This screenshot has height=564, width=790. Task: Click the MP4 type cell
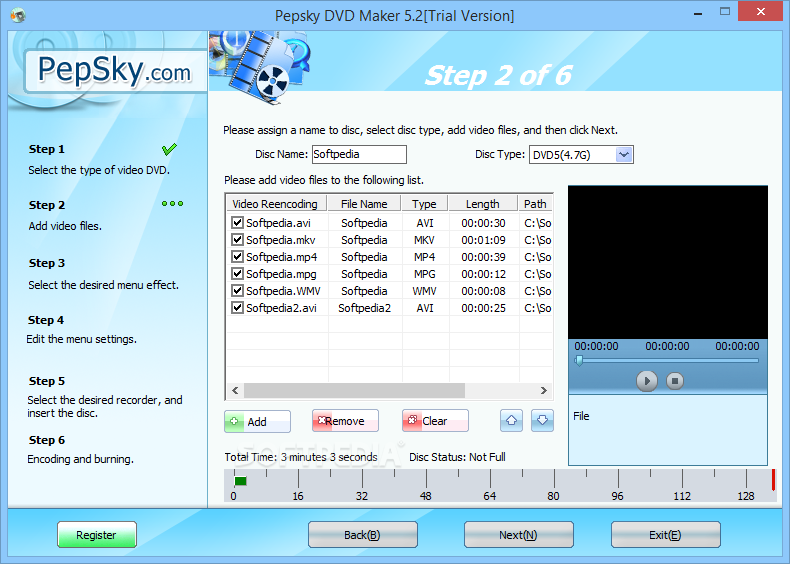425,257
